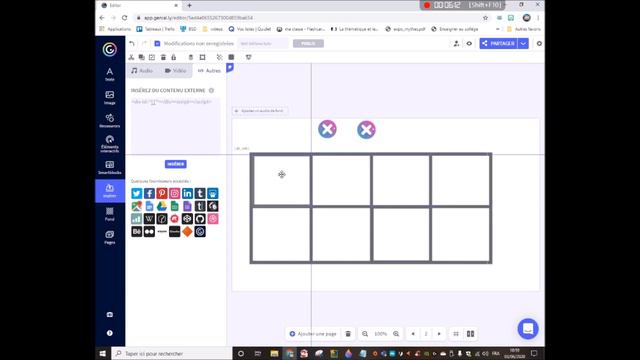Switch to the Audio tab
The image size is (640, 360).
point(142,71)
